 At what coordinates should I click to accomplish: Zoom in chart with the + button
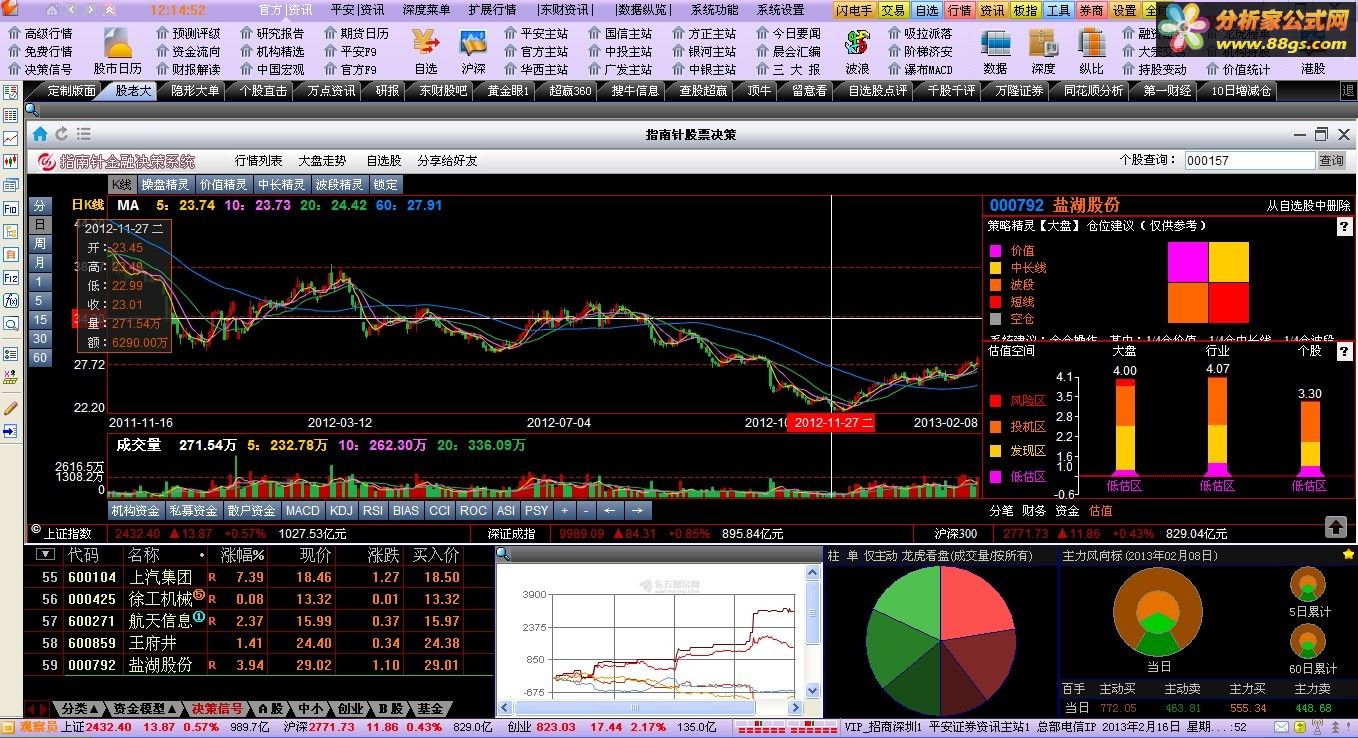click(565, 510)
